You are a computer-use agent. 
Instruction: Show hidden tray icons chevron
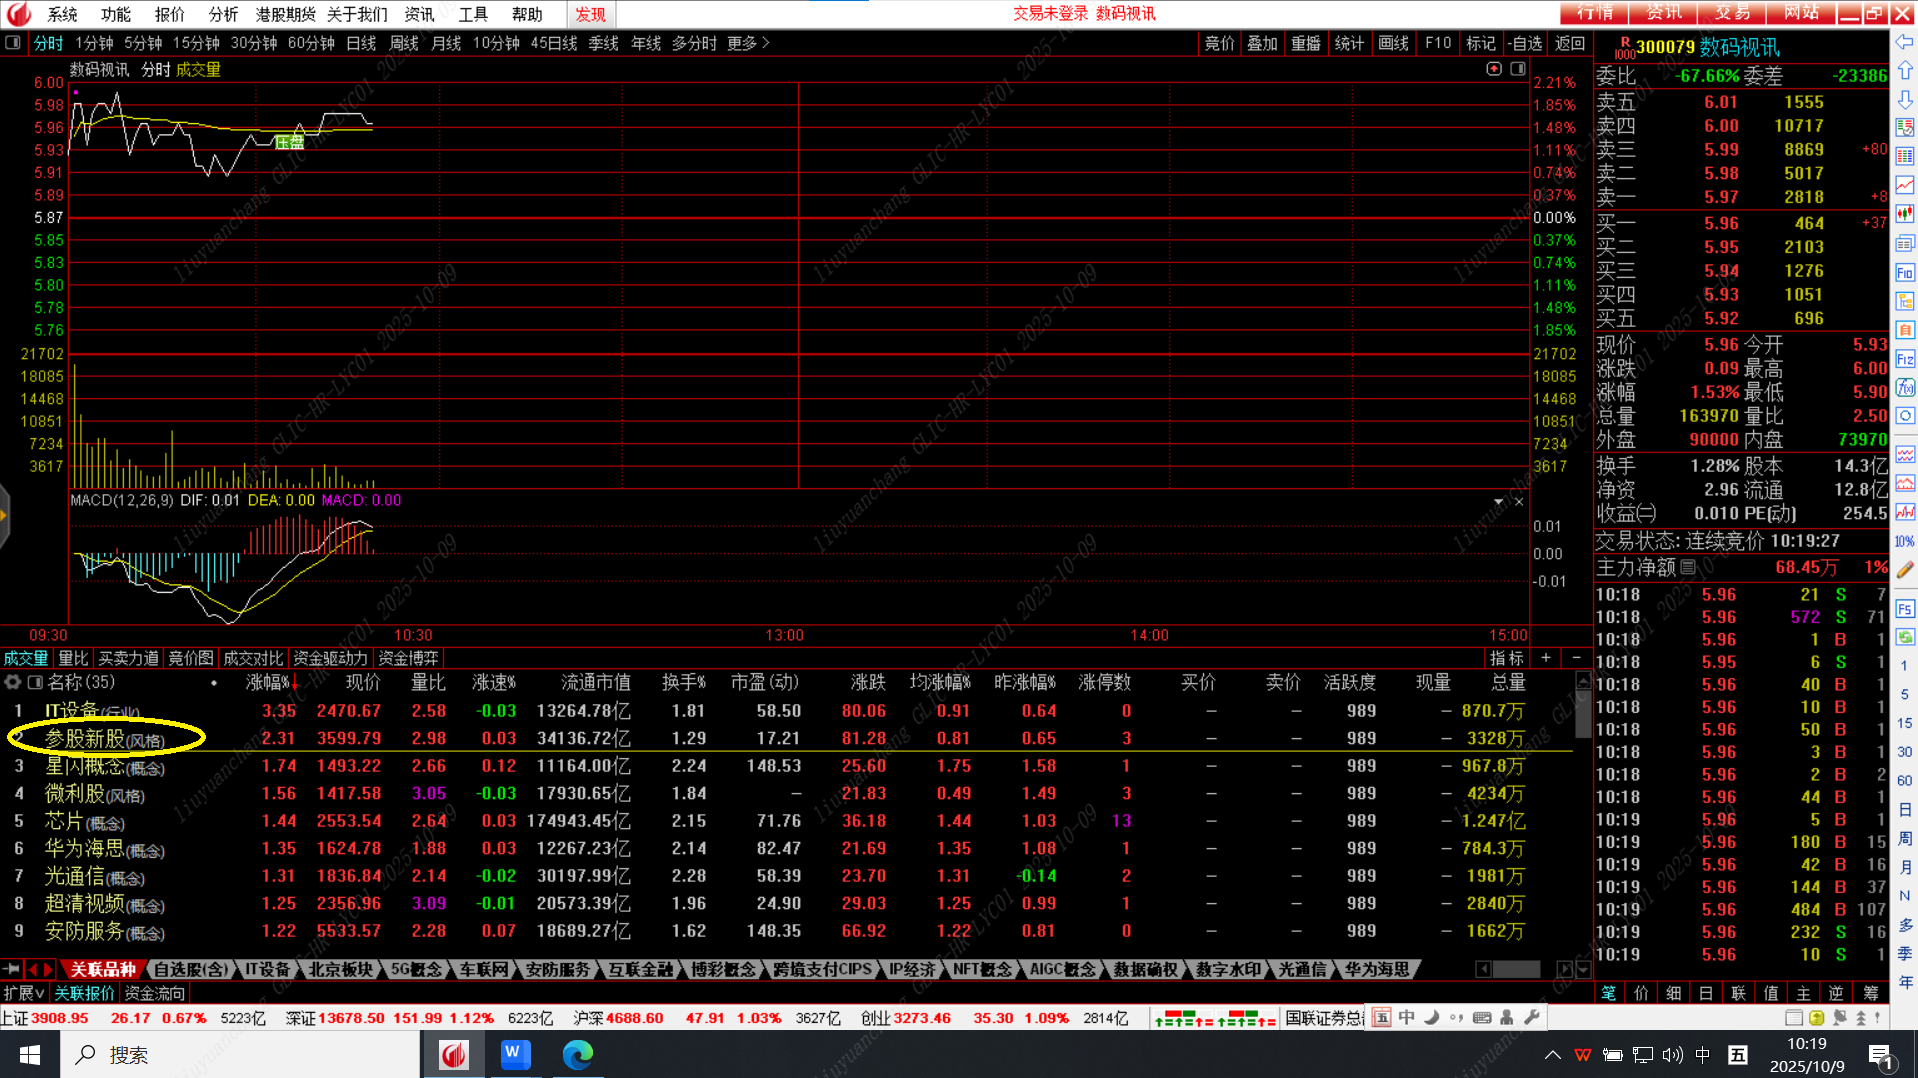click(x=1552, y=1055)
